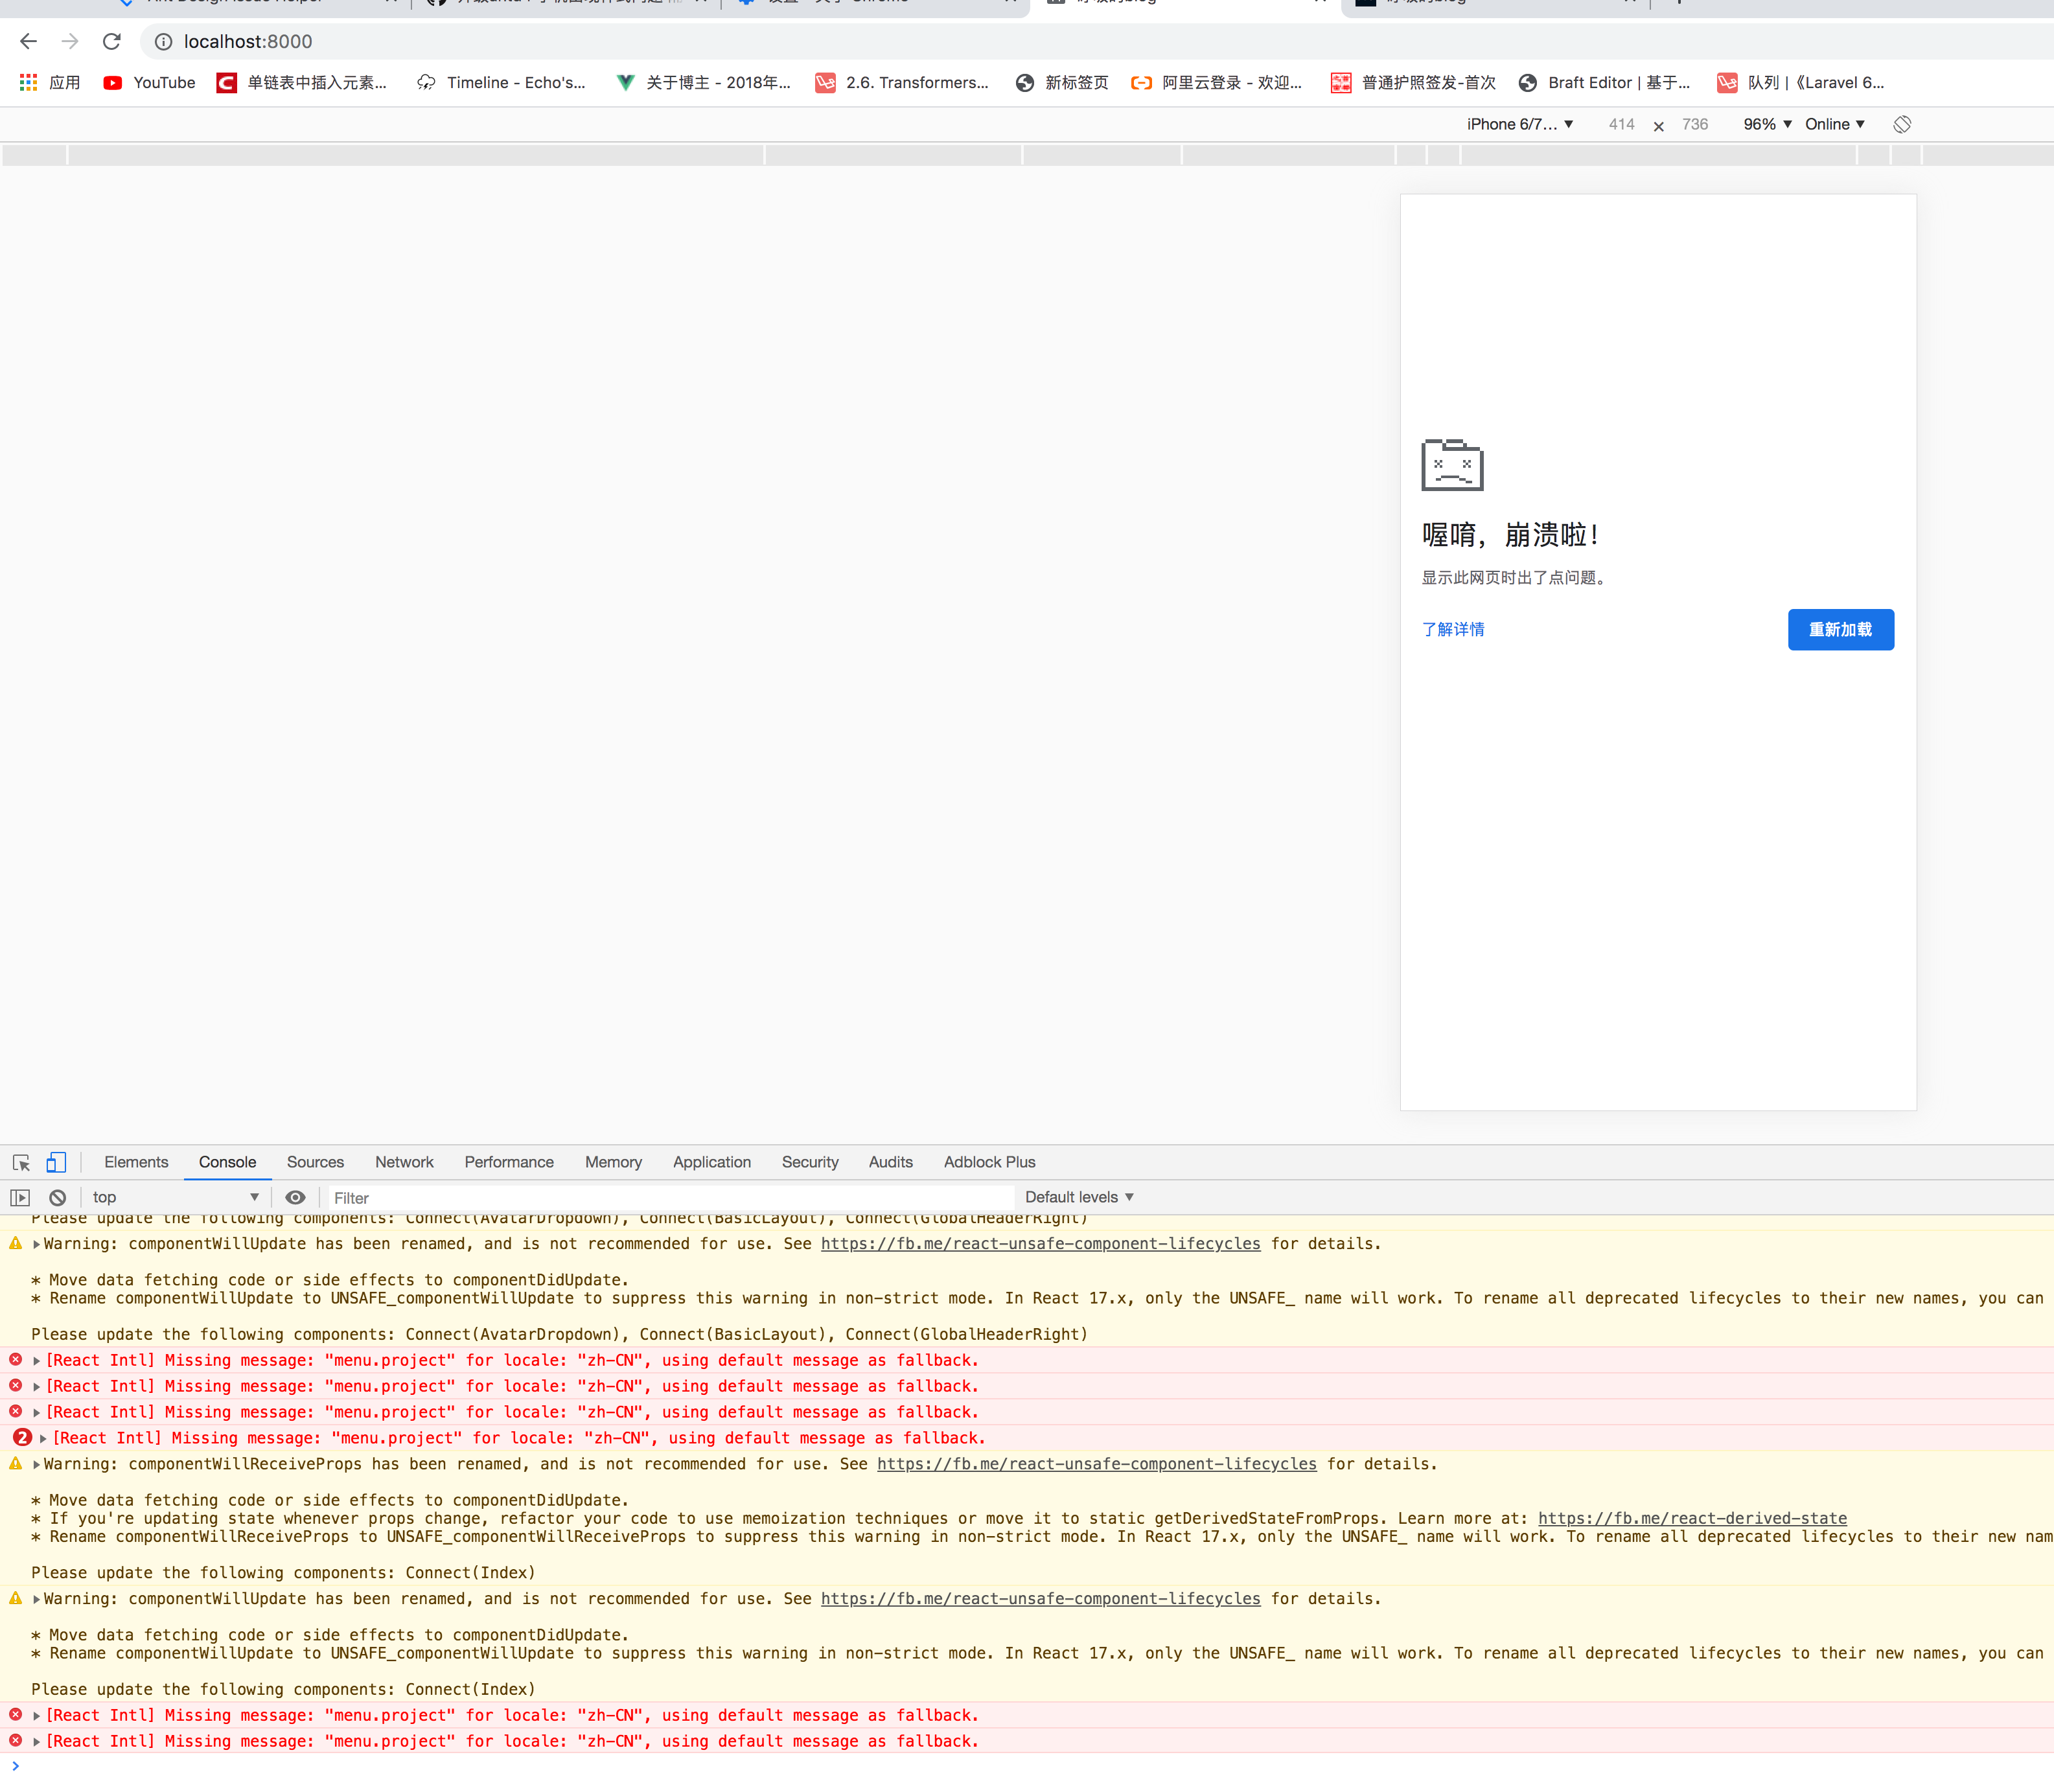The image size is (2054, 1792).
Task: Toggle the device toolbar emulation icon
Action: coord(56,1162)
